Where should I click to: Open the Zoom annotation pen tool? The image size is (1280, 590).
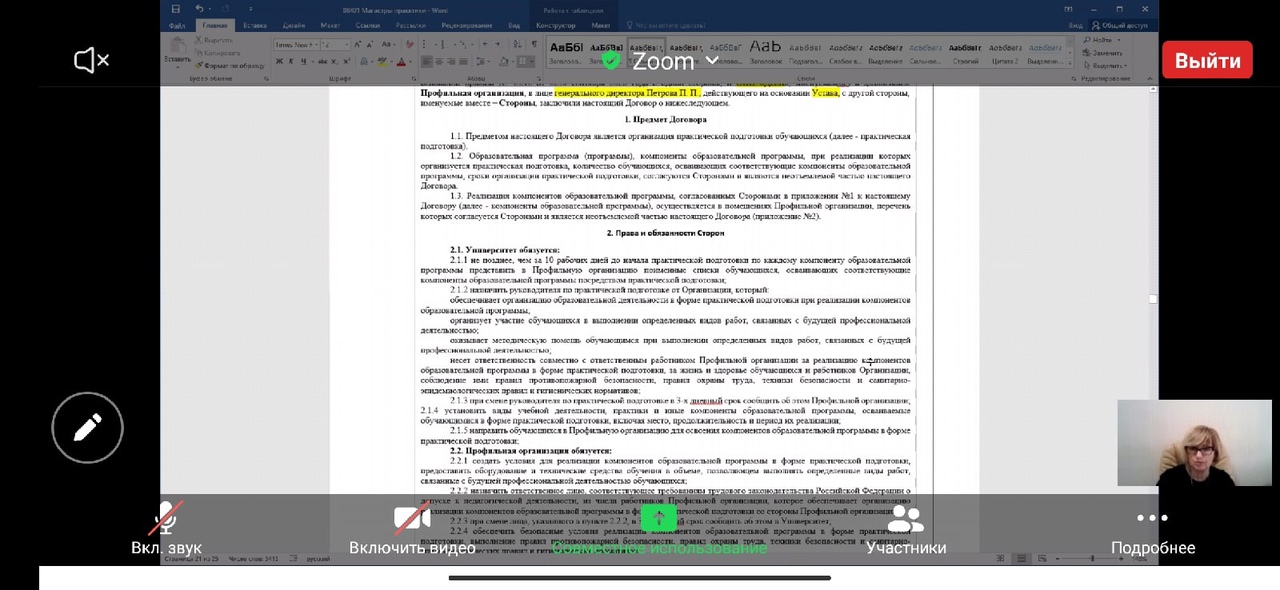point(88,428)
